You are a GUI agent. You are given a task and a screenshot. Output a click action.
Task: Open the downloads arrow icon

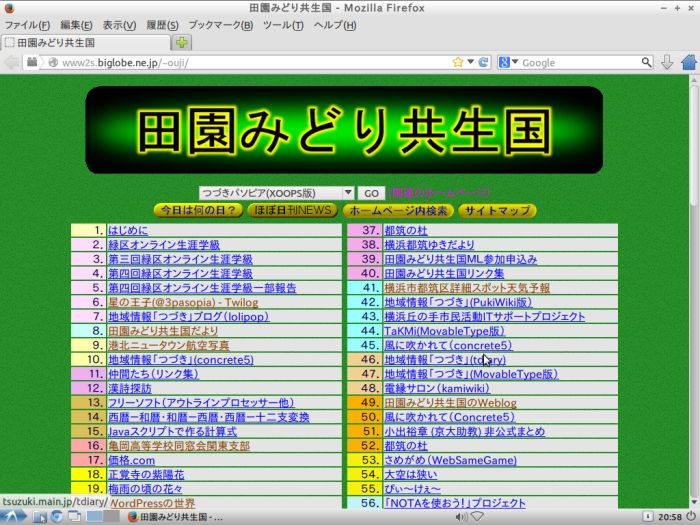pyautogui.click(x=668, y=62)
